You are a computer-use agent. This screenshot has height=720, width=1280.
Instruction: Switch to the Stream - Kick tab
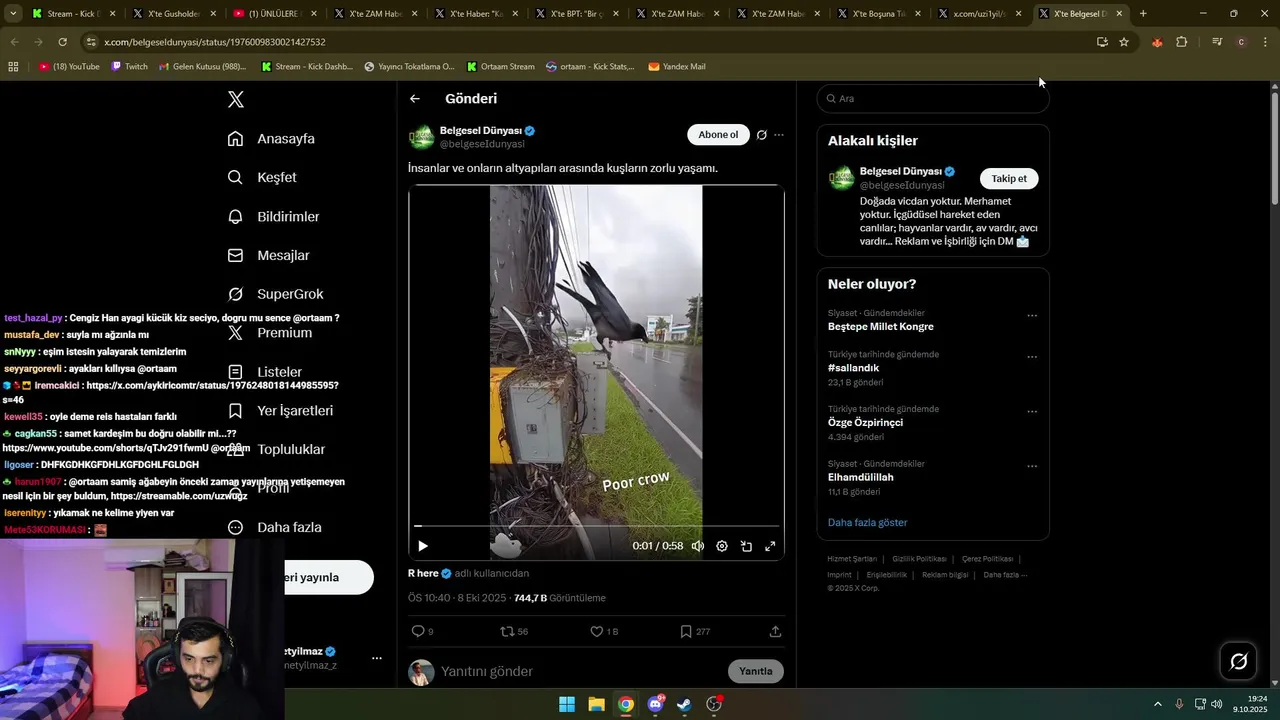click(74, 14)
